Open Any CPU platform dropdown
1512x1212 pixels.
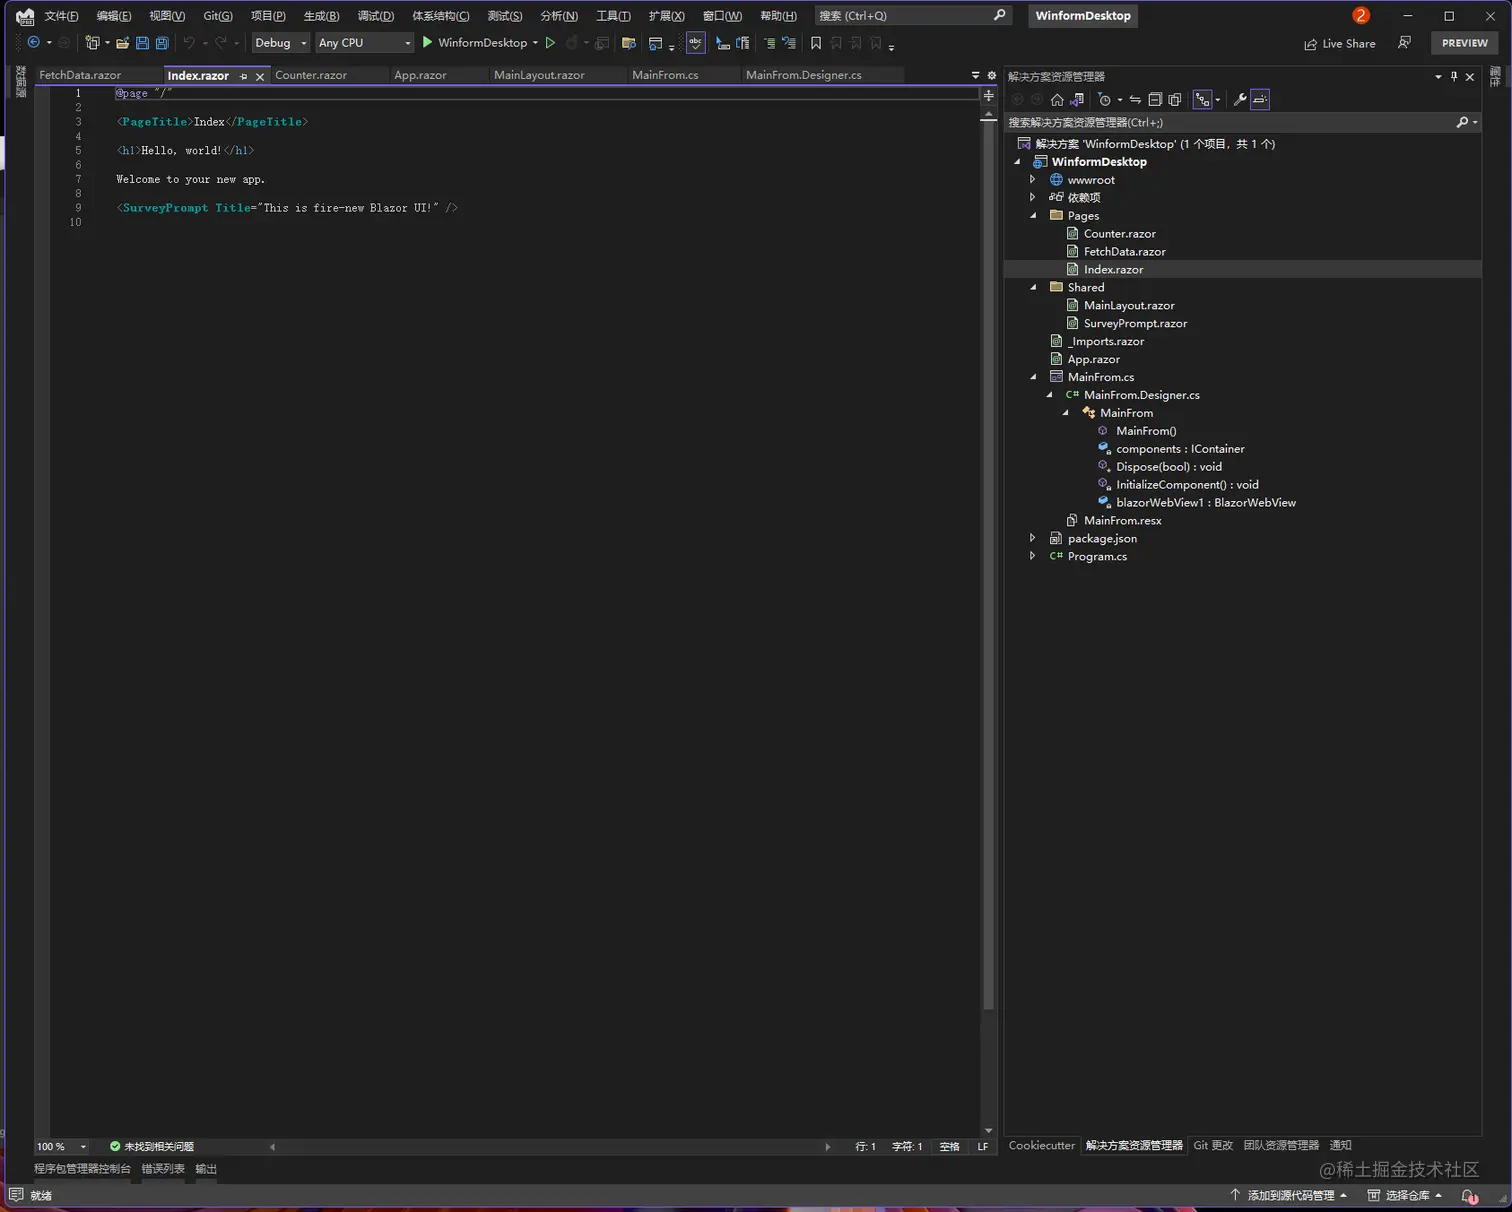coord(365,43)
